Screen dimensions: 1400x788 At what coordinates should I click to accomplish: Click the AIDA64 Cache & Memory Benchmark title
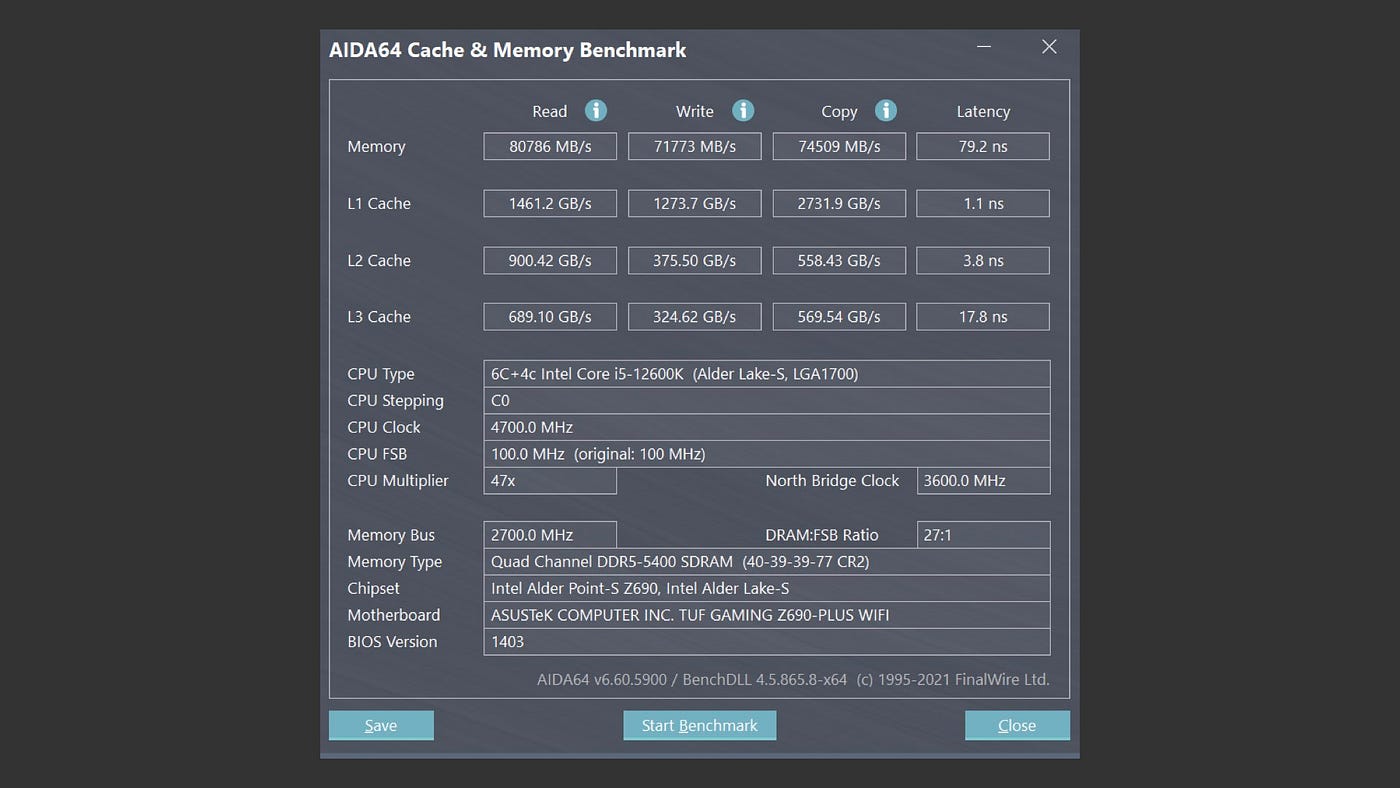pyautogui.click(x=508, y=50)
